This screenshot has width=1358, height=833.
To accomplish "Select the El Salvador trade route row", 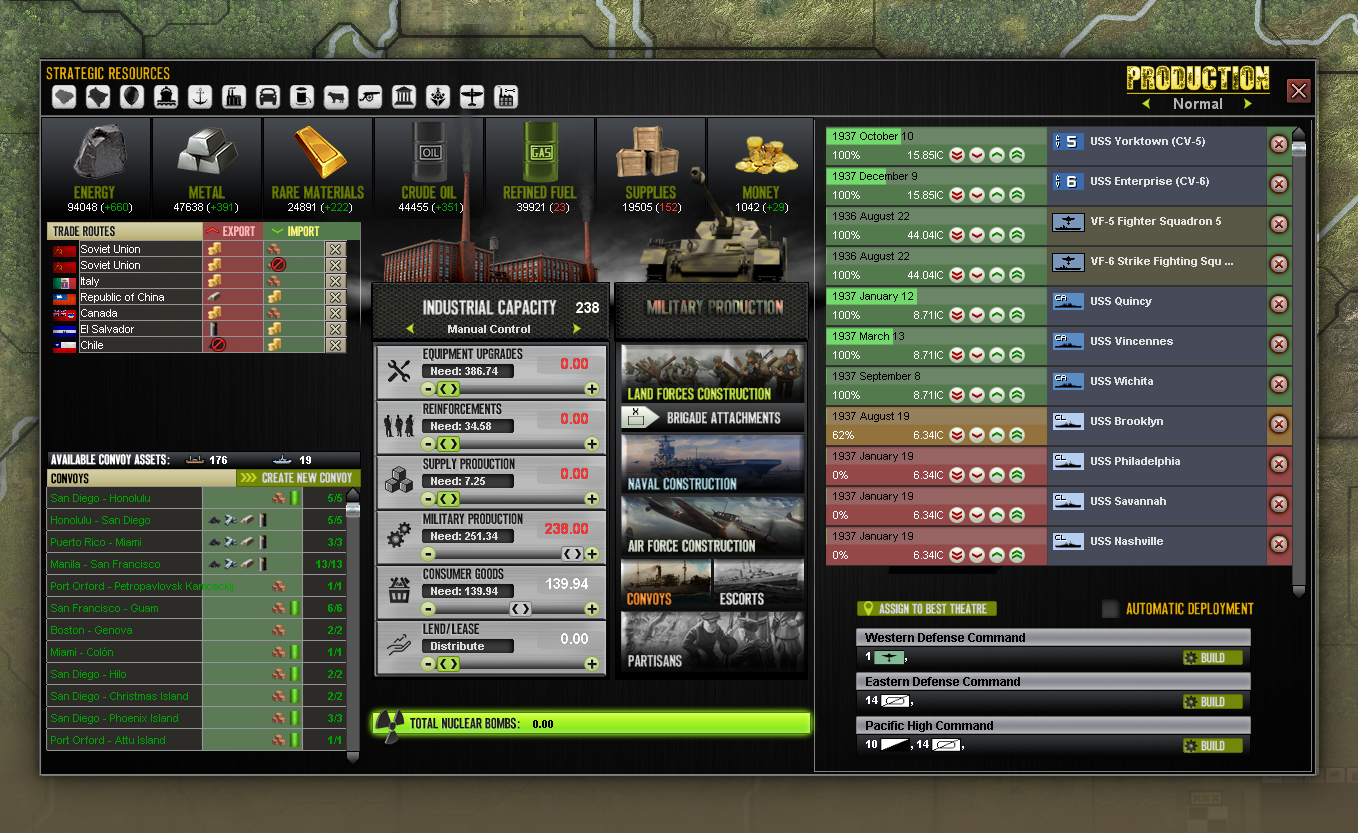I will tap(198, 329).
